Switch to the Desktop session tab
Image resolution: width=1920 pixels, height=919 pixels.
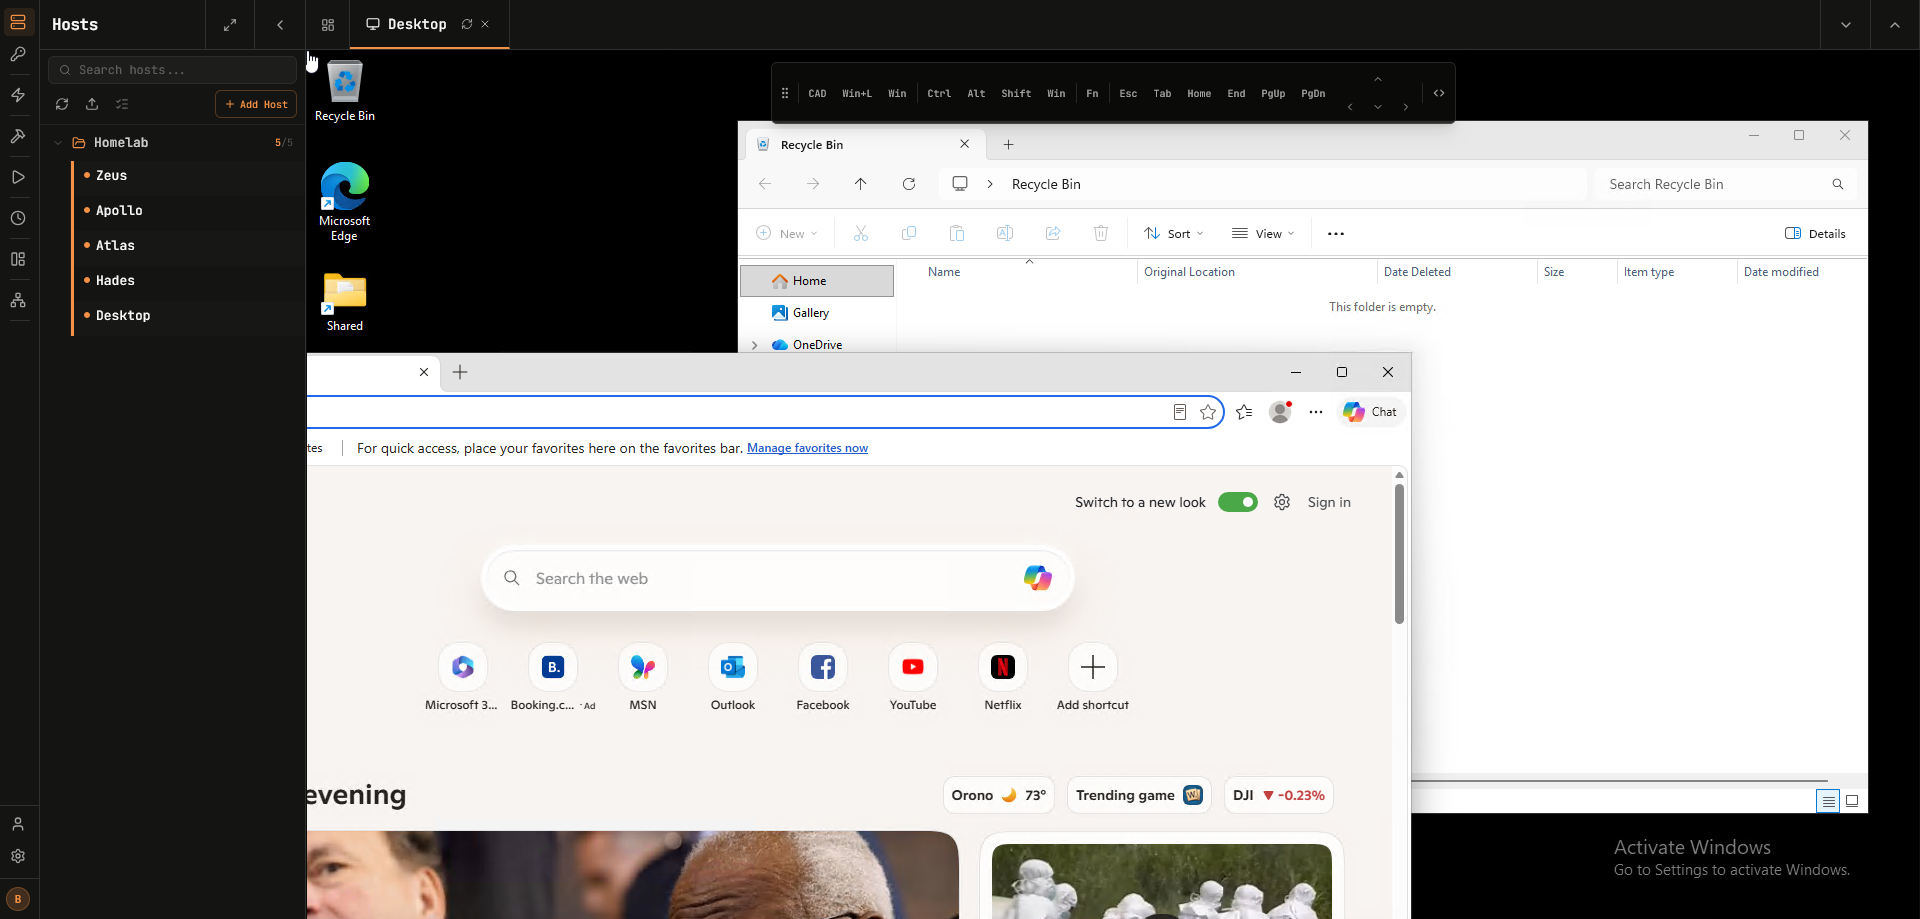[417, 24]
